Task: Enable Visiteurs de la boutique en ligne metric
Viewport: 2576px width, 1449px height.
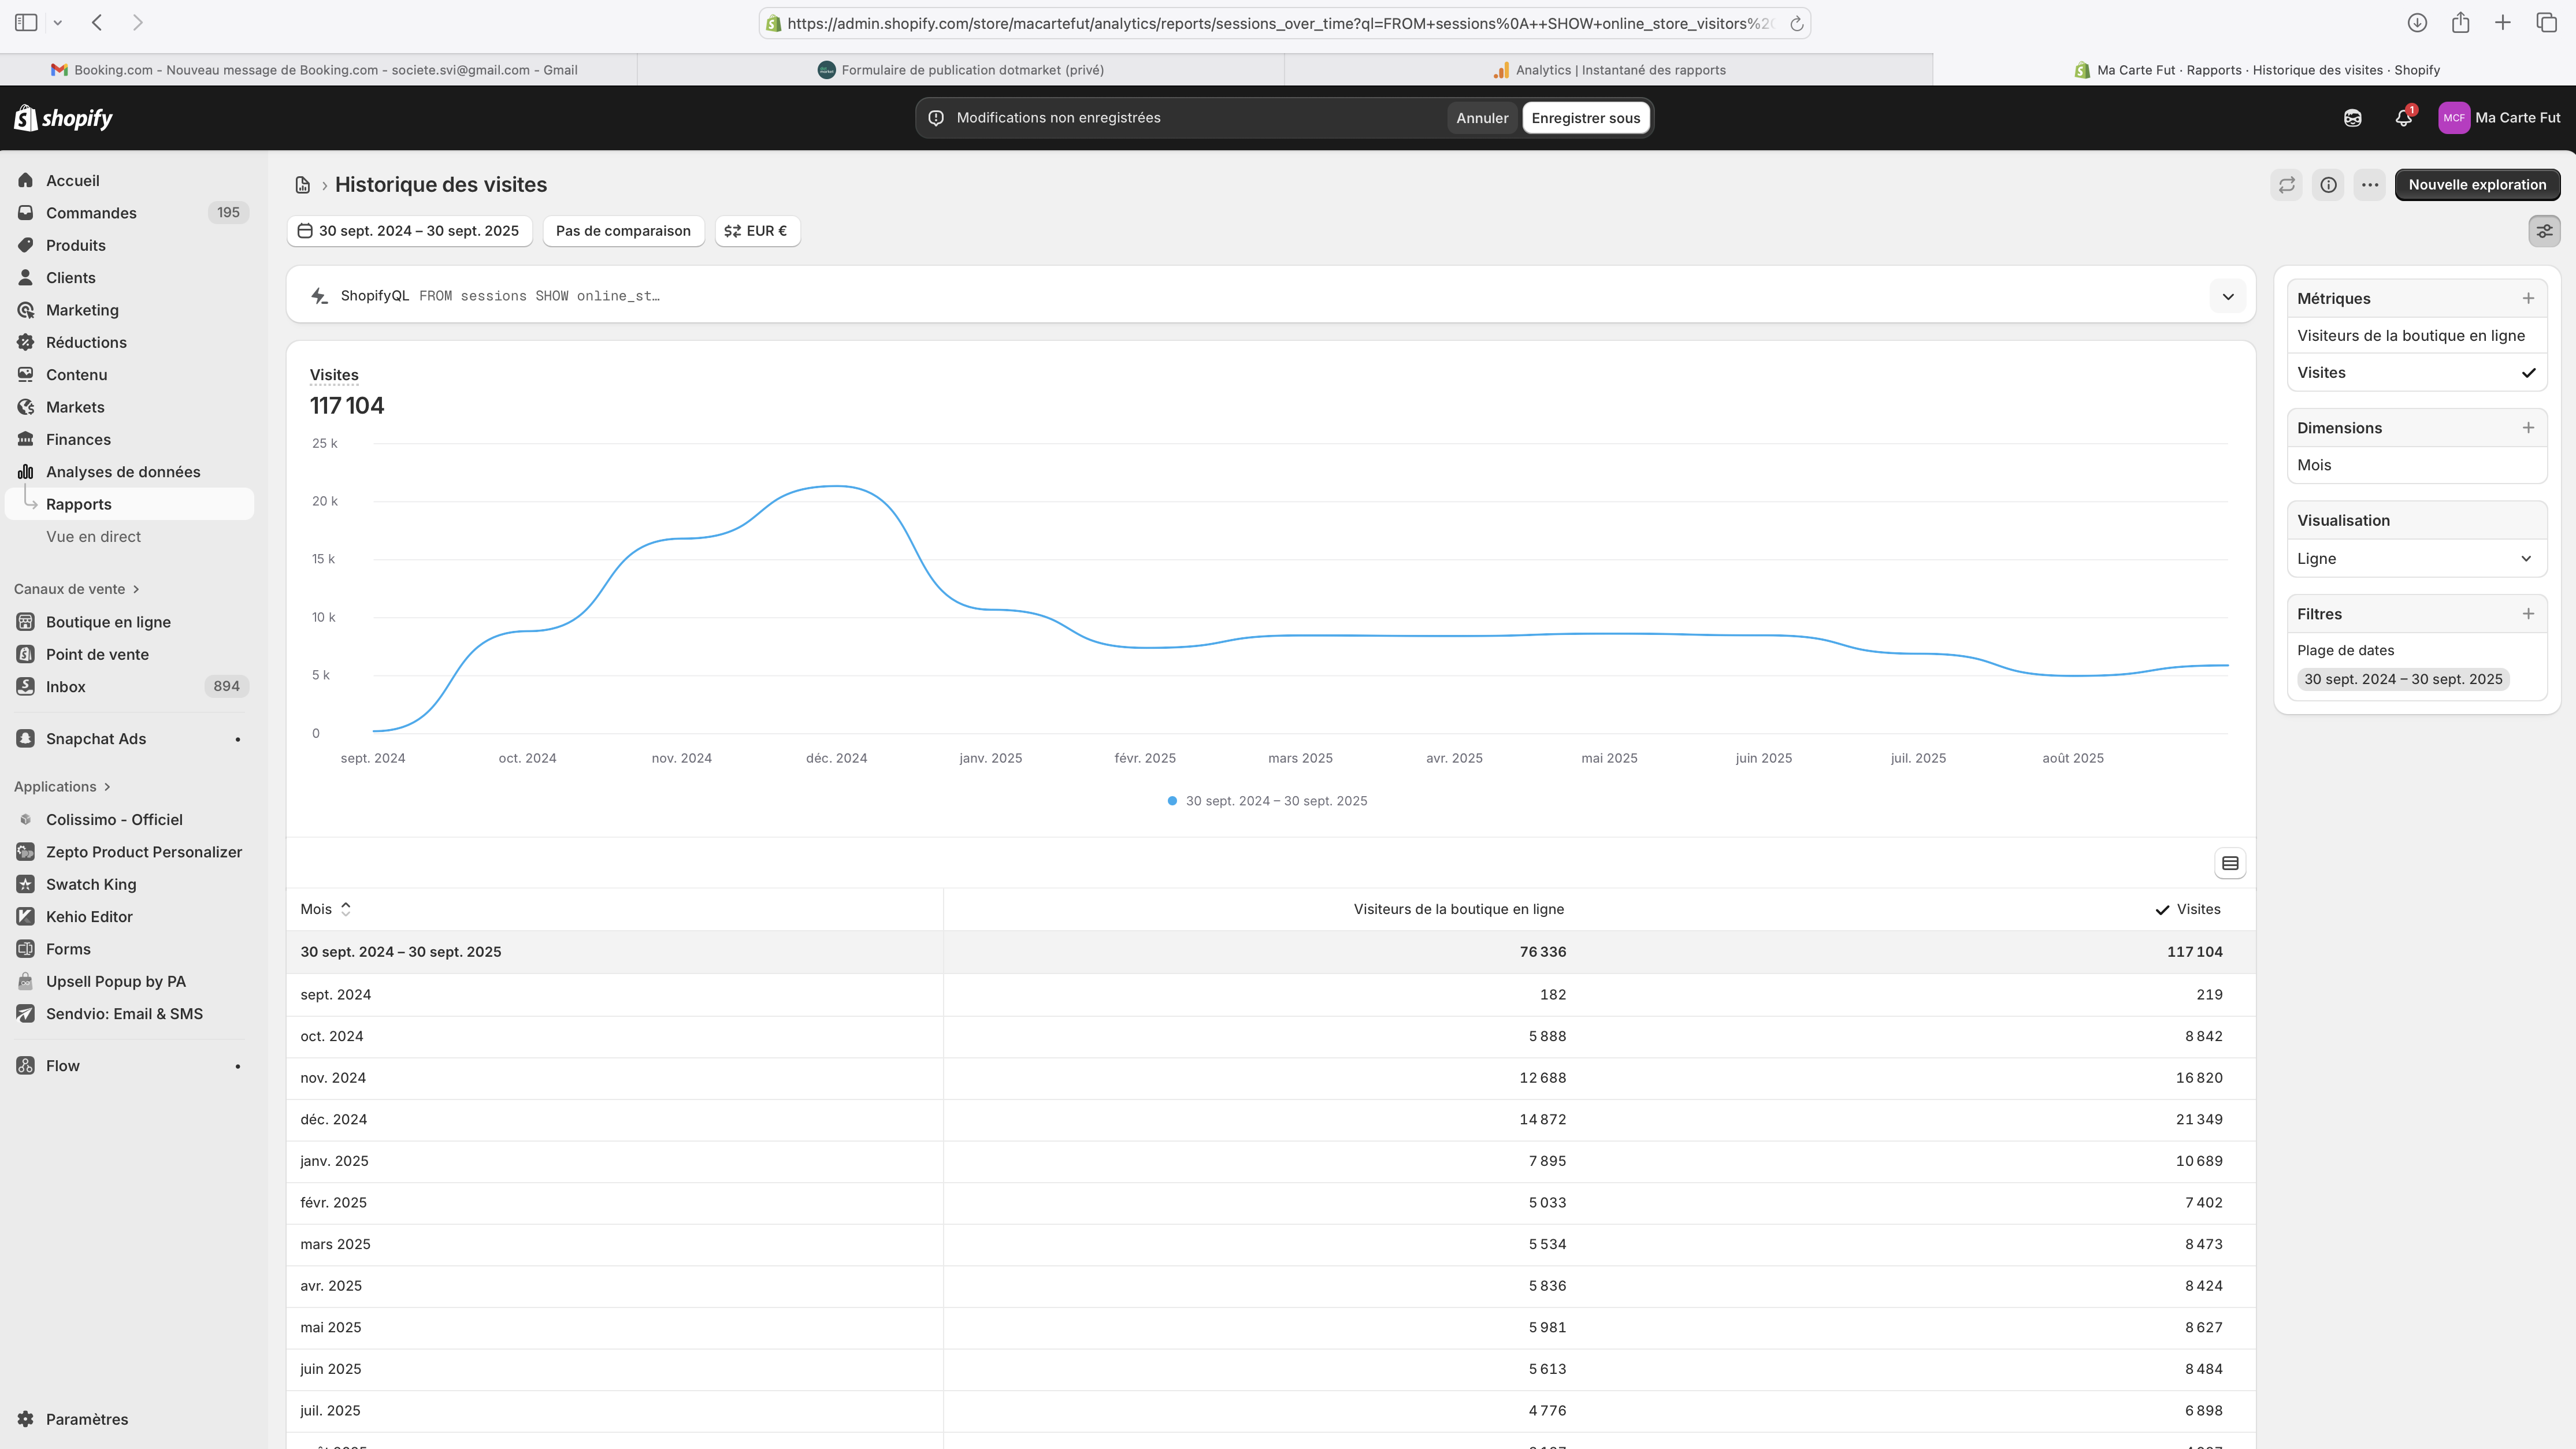Action: coord(2410,336)
